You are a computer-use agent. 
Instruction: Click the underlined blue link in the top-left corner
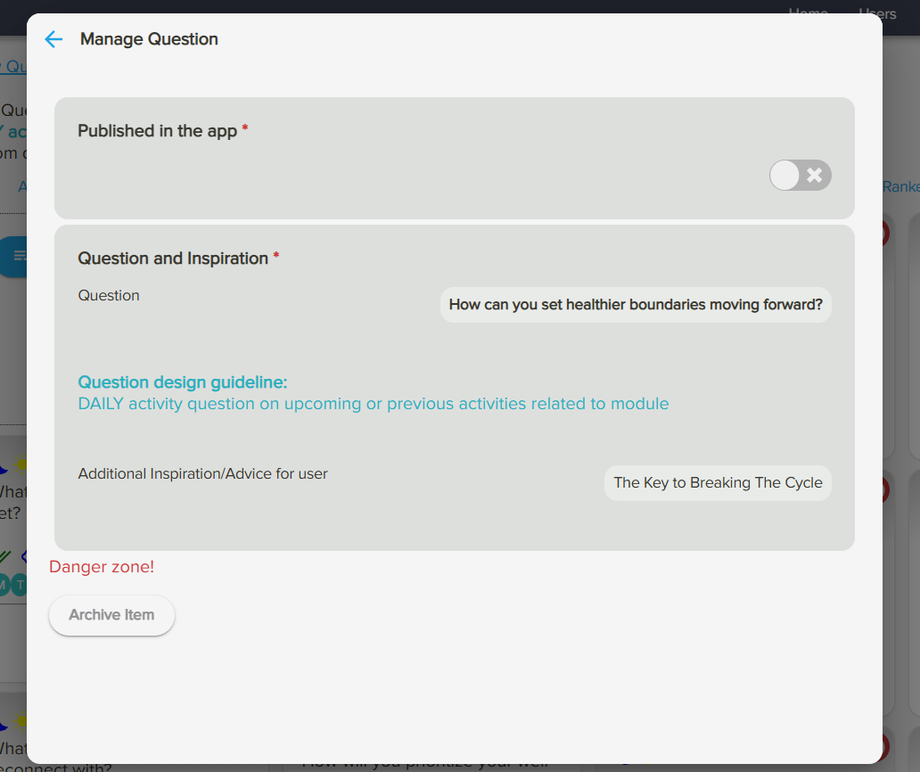point(12,66)
